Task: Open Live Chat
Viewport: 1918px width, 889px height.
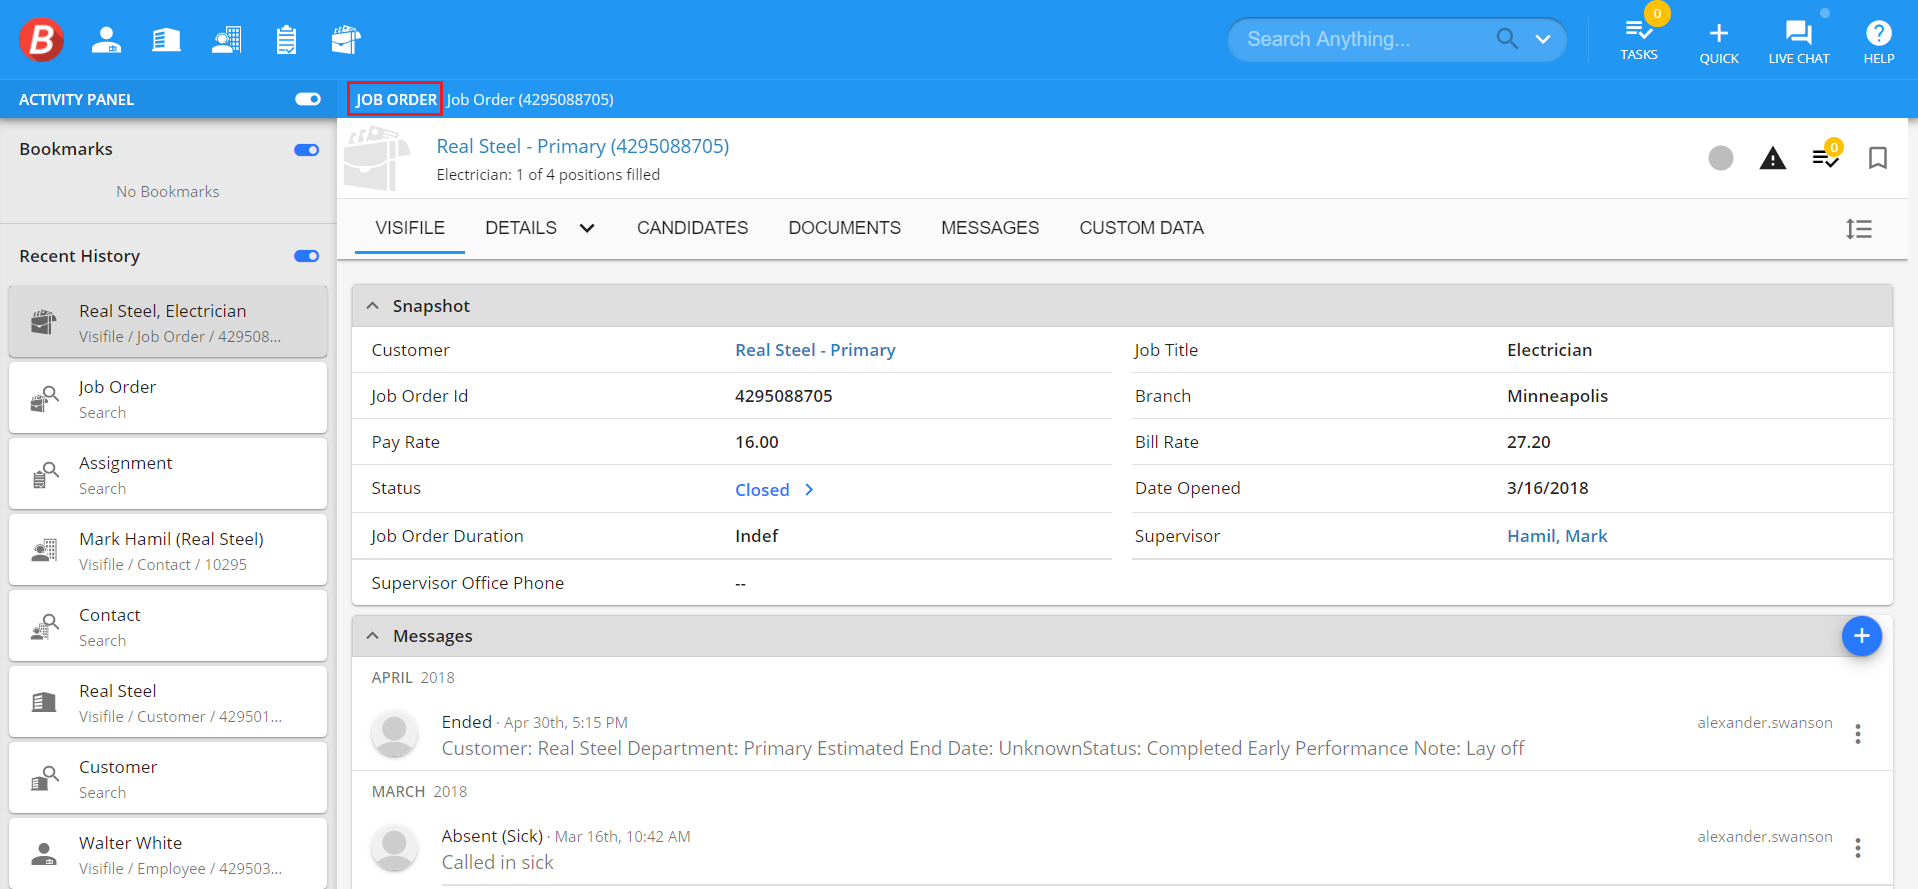Action: click(x=1799, y=43)
